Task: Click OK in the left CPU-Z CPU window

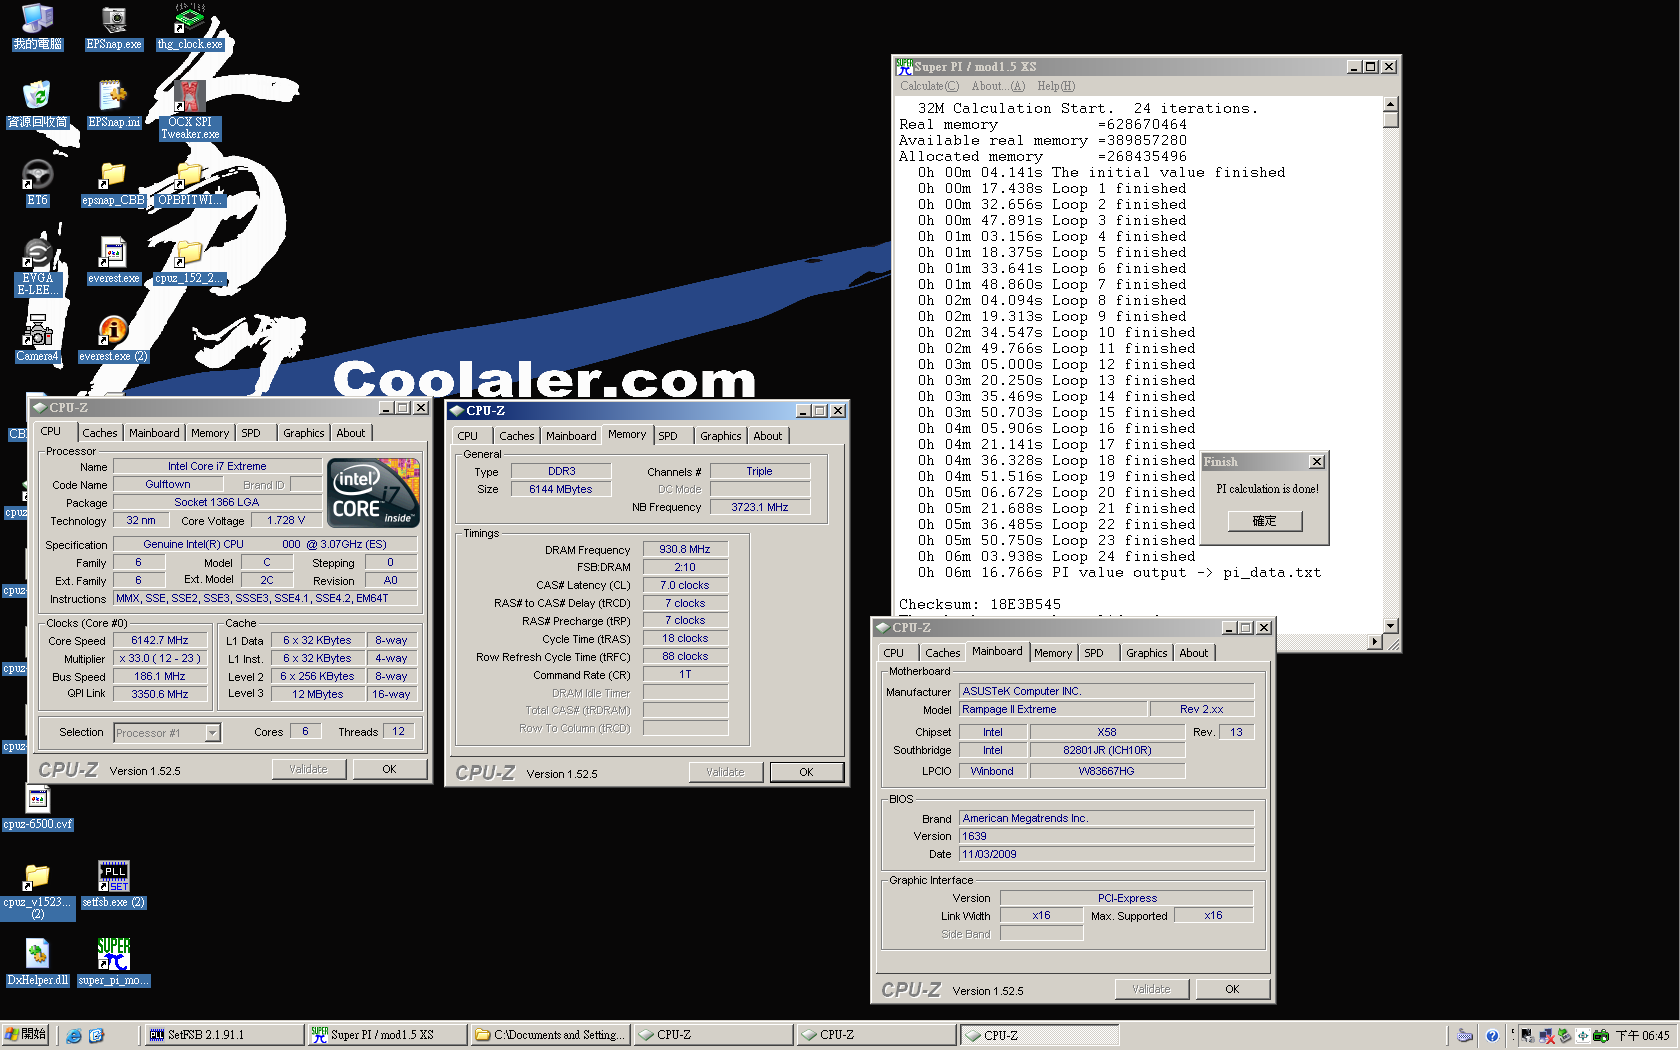Action: click(x=389, y=769)
